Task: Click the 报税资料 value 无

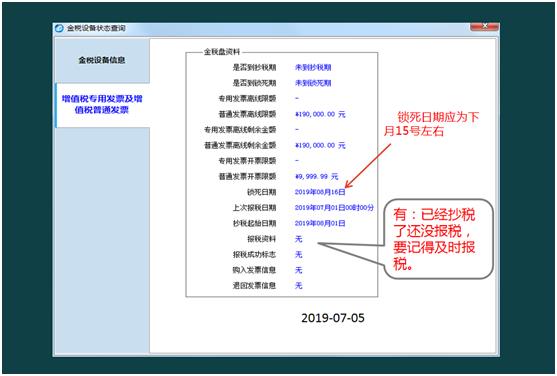Action: pyautogui.click(x=298, y=239)
